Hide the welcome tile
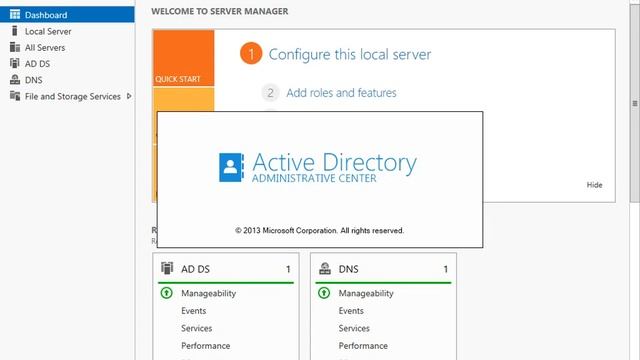The image size is (640, 360). (x=594, y=185)
